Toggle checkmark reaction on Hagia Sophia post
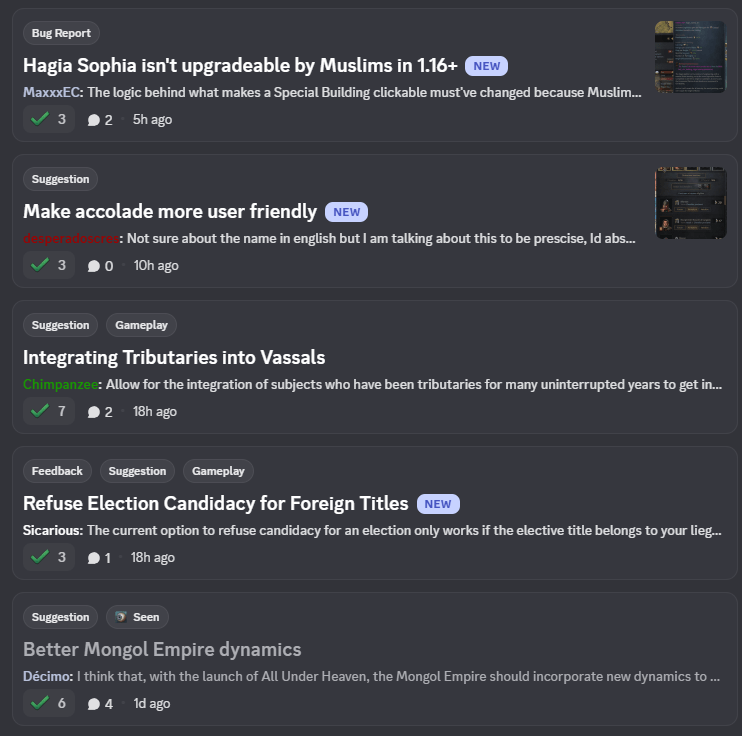Image resolution: width=742 pixels, height=736 pixels. pyautogui.click(x=49, y=119)
